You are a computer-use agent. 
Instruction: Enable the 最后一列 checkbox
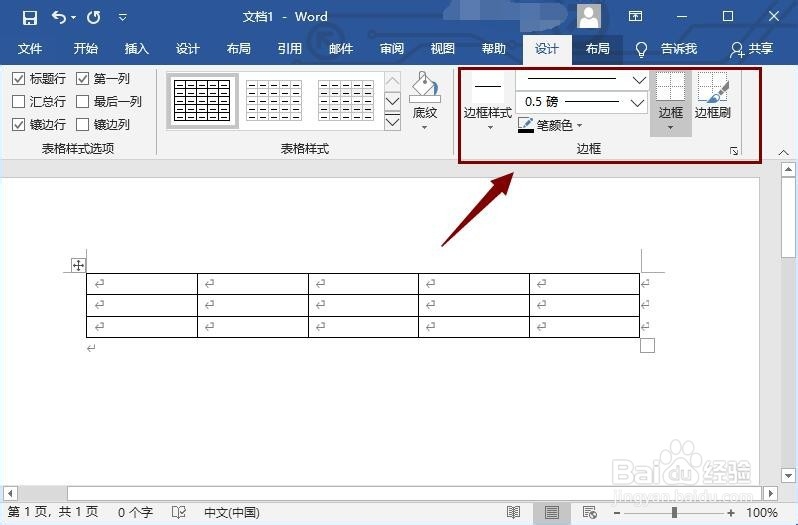click(x=82, y=101)
